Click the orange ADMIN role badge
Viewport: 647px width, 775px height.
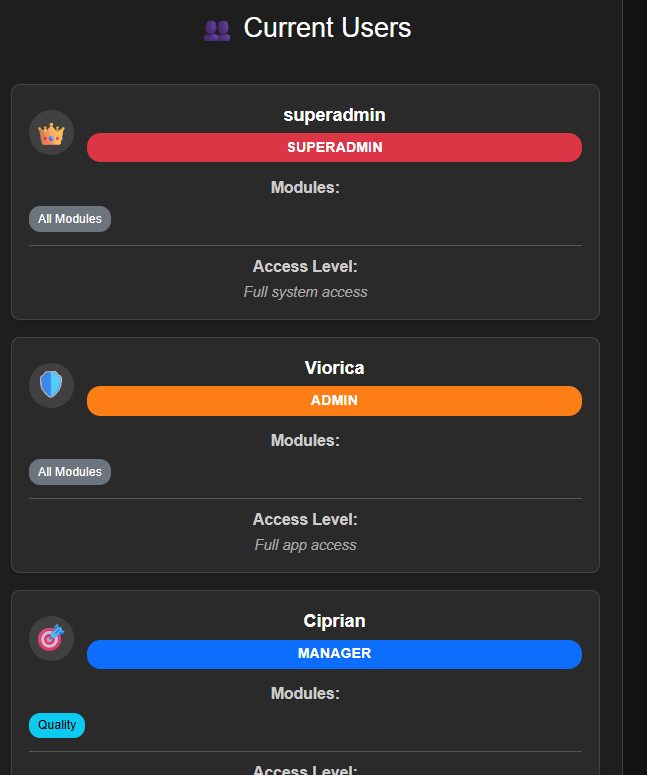[334, 401]
